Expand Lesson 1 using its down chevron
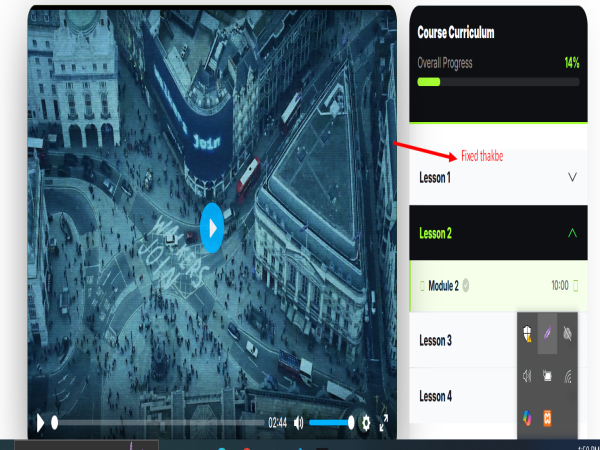 click(x=572, y=177)
